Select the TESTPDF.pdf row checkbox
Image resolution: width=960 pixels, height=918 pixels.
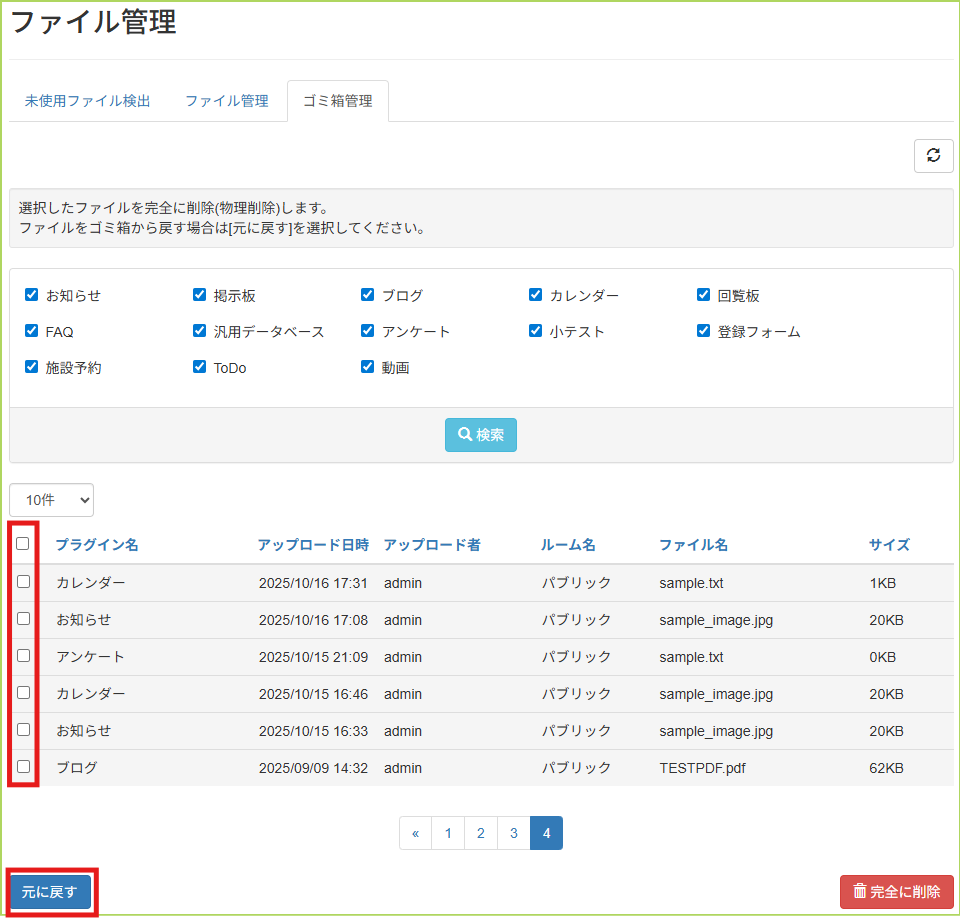[24, 767]
